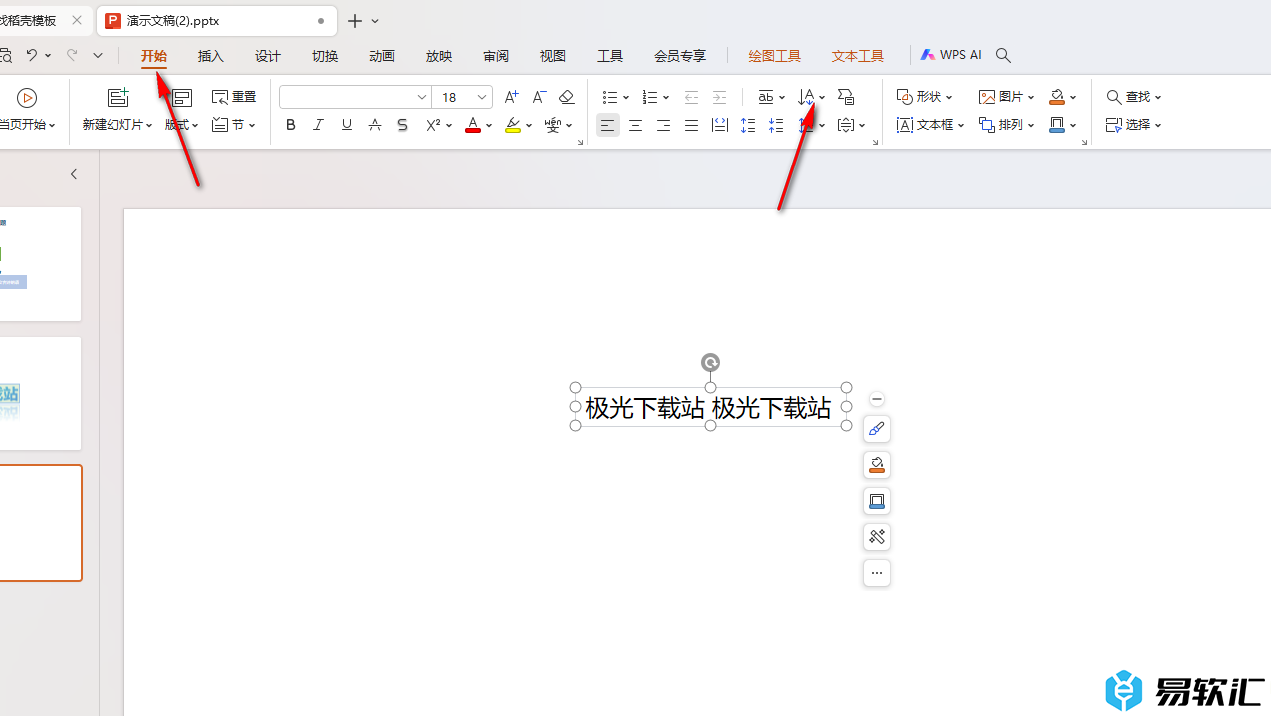The height and width of the screenshot is (716, 1271).
Task: Click the Reset (重置) button
Action: point(235,97)
